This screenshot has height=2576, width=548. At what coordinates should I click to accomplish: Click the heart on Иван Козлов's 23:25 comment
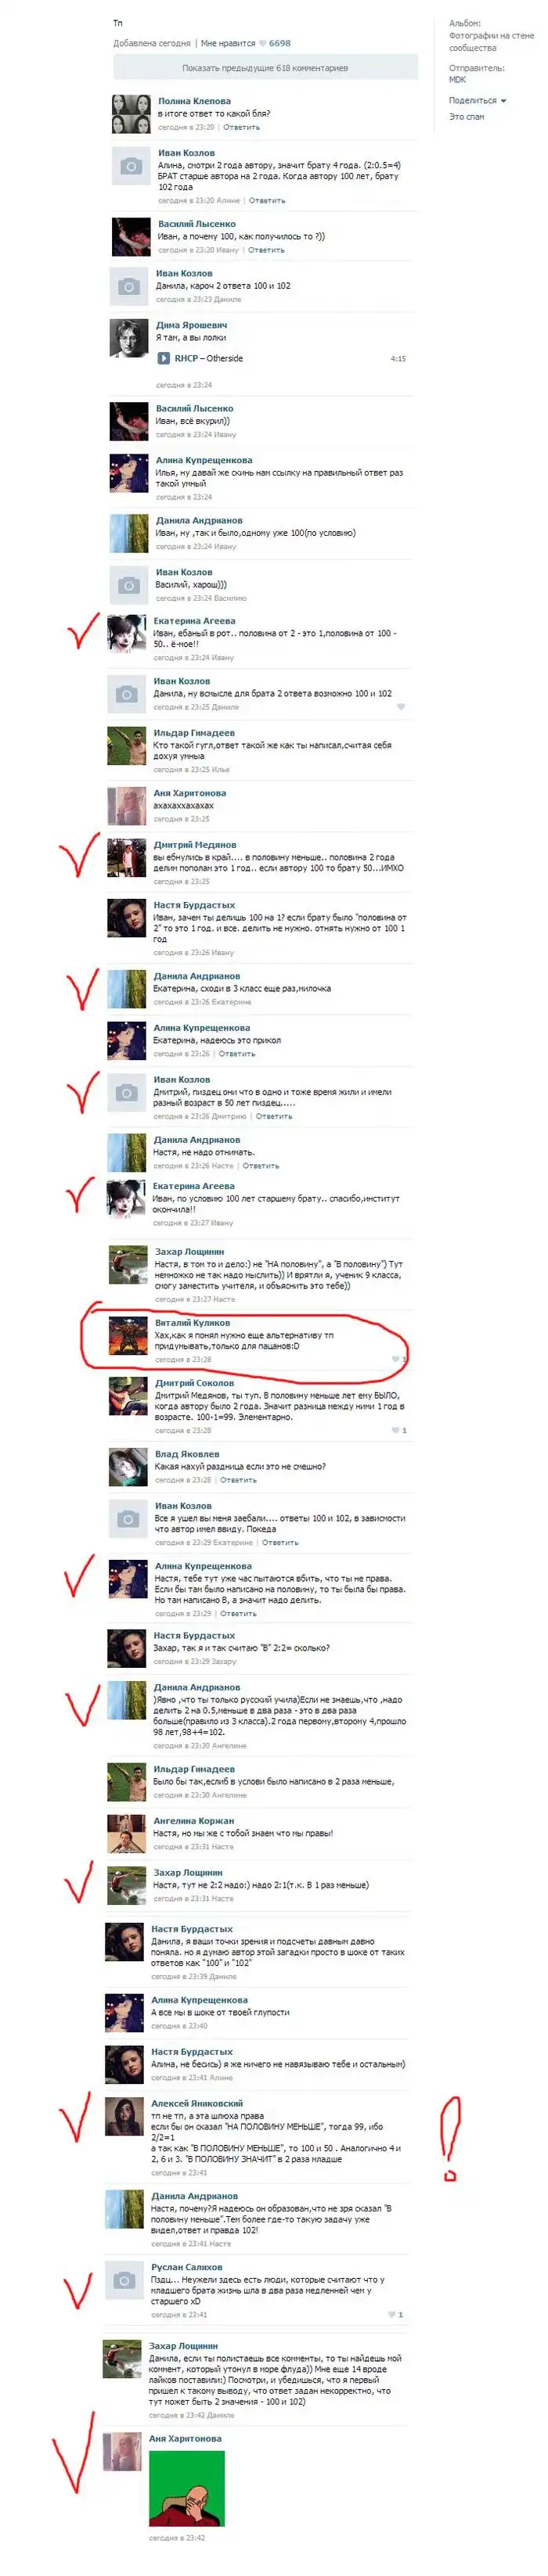pyautogui.click(x=401, y=706)
